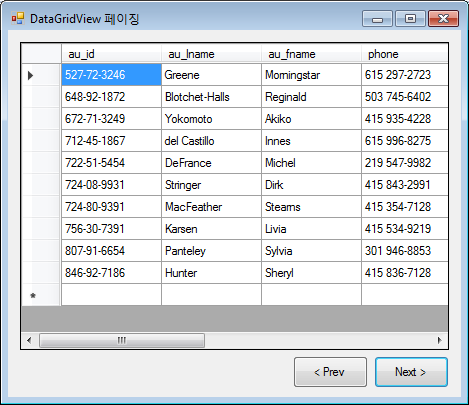Select cell 846-92-7186
The height and width of the screenshot is (405, 469).
pos(111,273)
